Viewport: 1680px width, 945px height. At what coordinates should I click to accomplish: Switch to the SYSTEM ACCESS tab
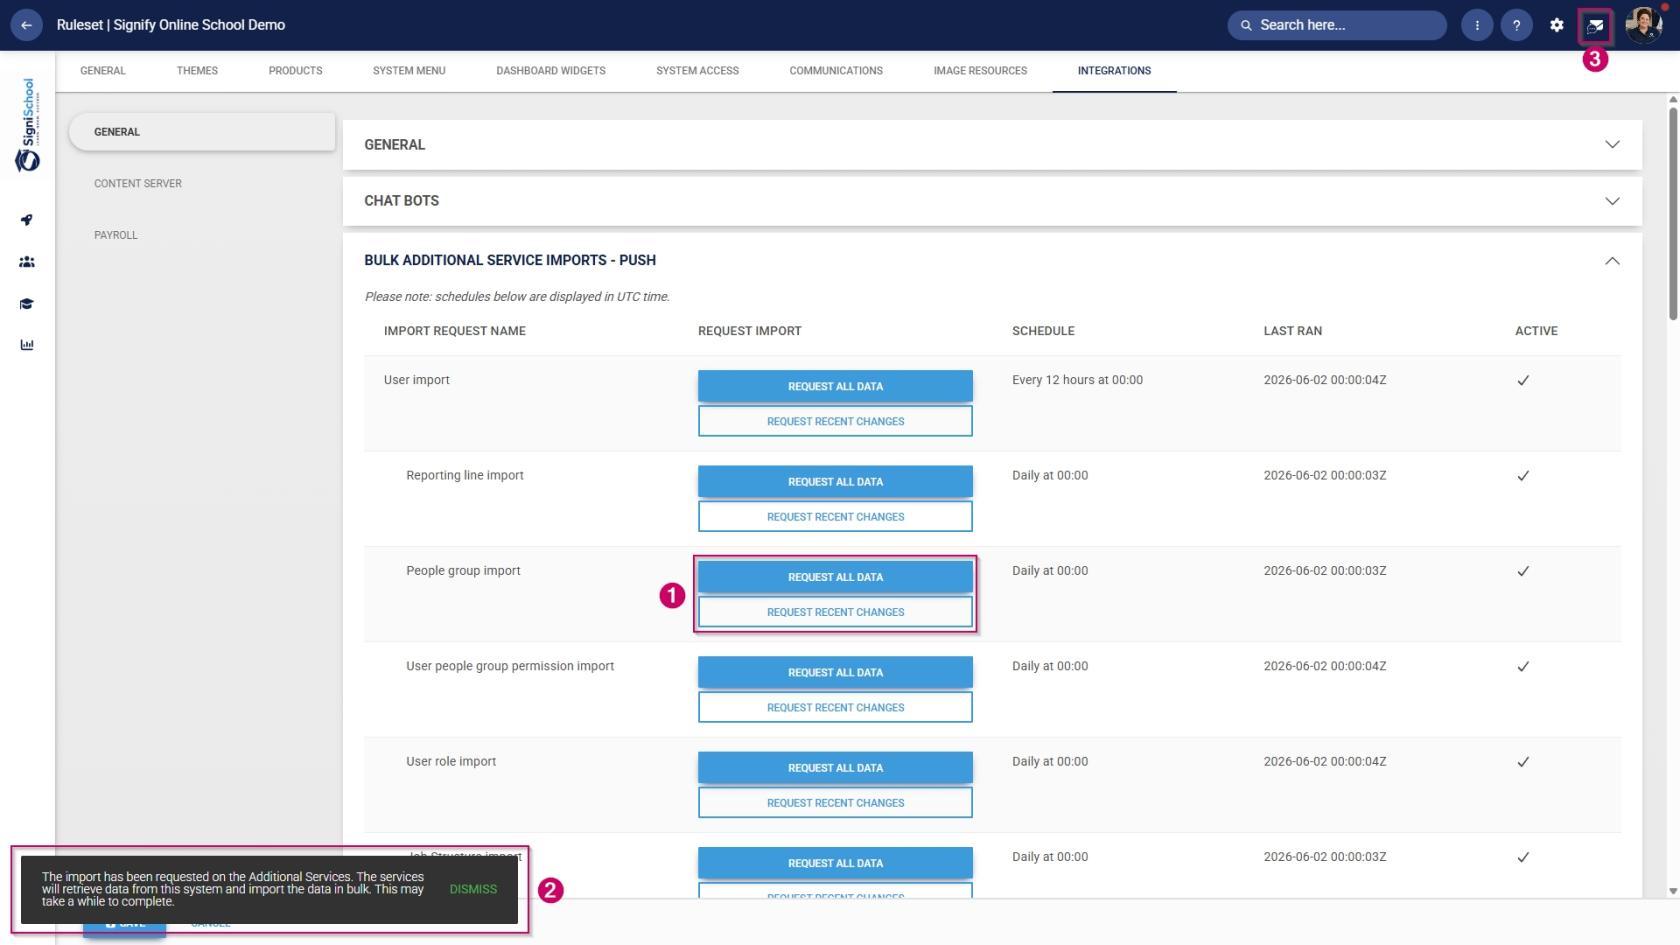697,71
